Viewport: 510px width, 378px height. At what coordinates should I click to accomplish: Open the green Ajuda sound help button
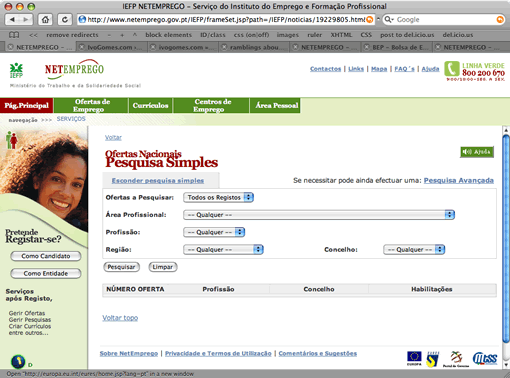pyautogui.click(x=477, y=152)
